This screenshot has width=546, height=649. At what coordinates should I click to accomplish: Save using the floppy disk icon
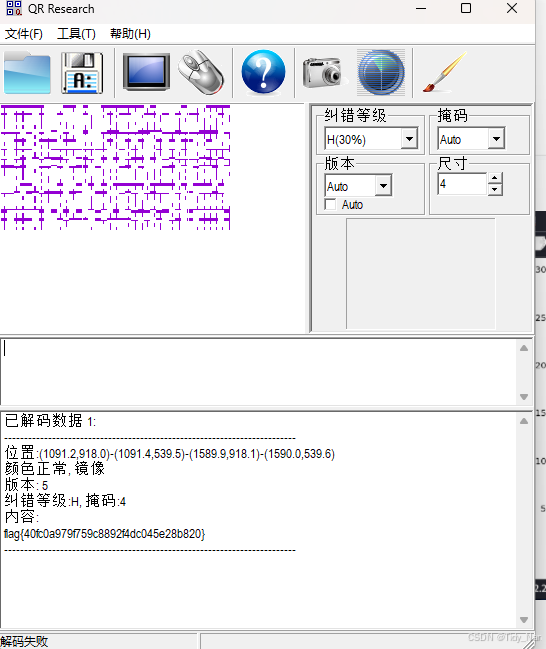click(x=82, y=73)
